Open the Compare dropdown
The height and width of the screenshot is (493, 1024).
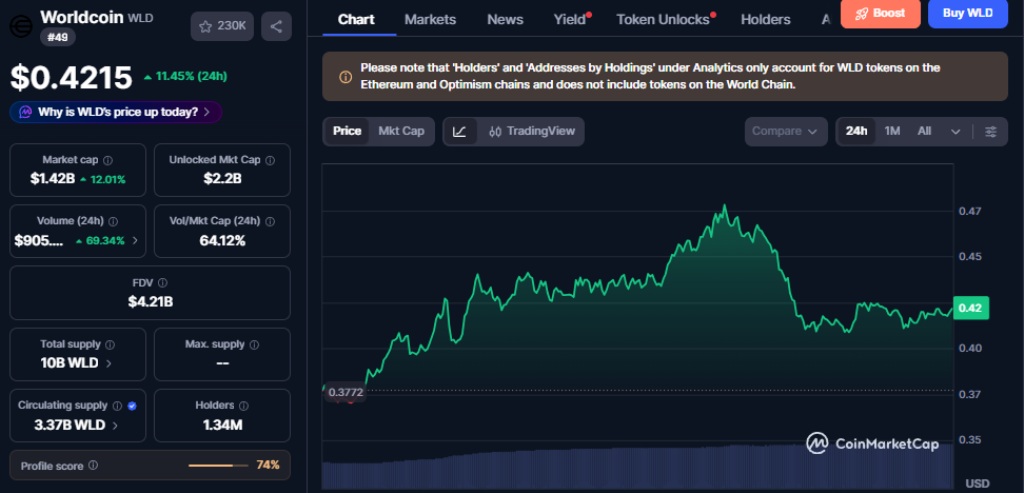pos(786,131)
